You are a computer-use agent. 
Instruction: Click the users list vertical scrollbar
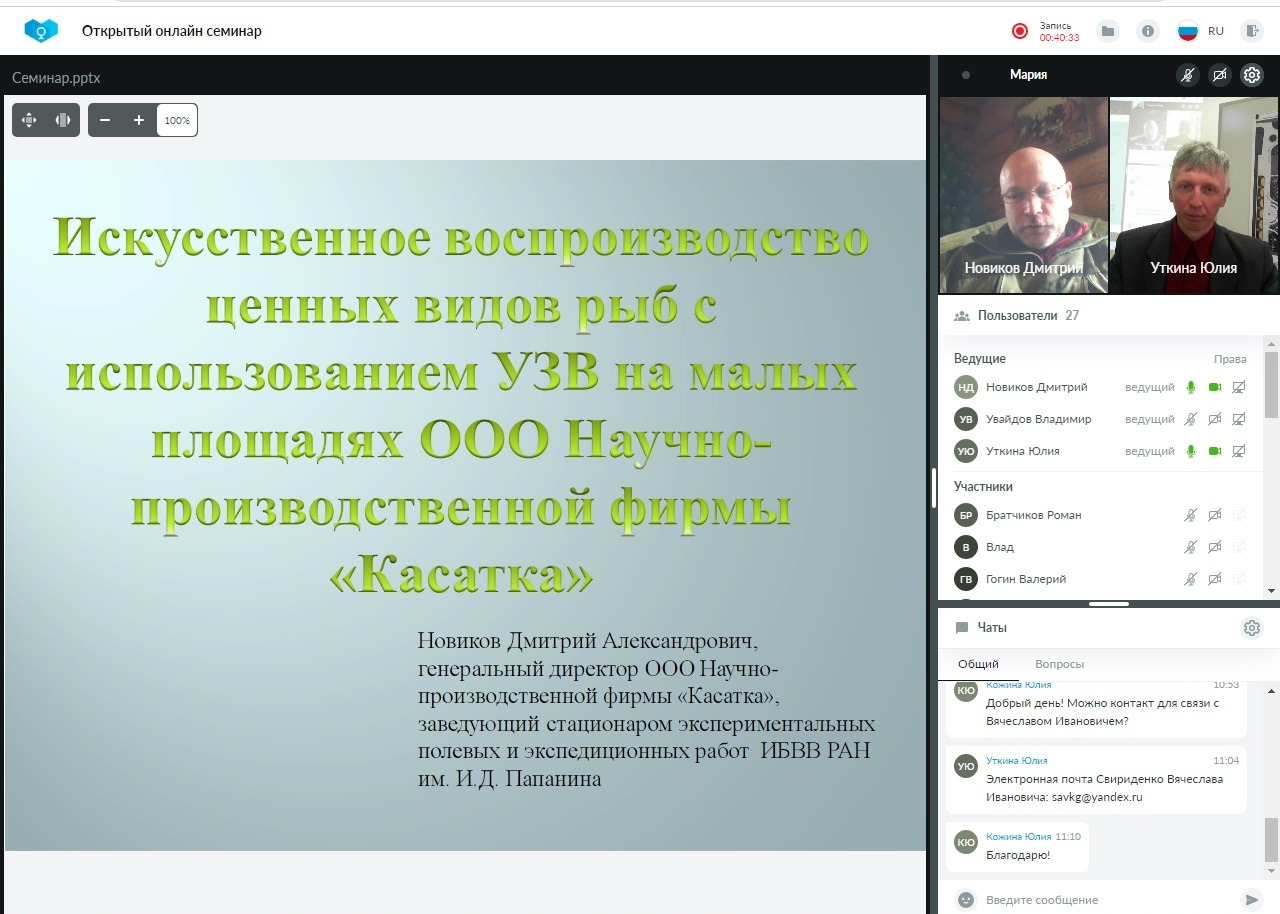tap(1272, 385)
